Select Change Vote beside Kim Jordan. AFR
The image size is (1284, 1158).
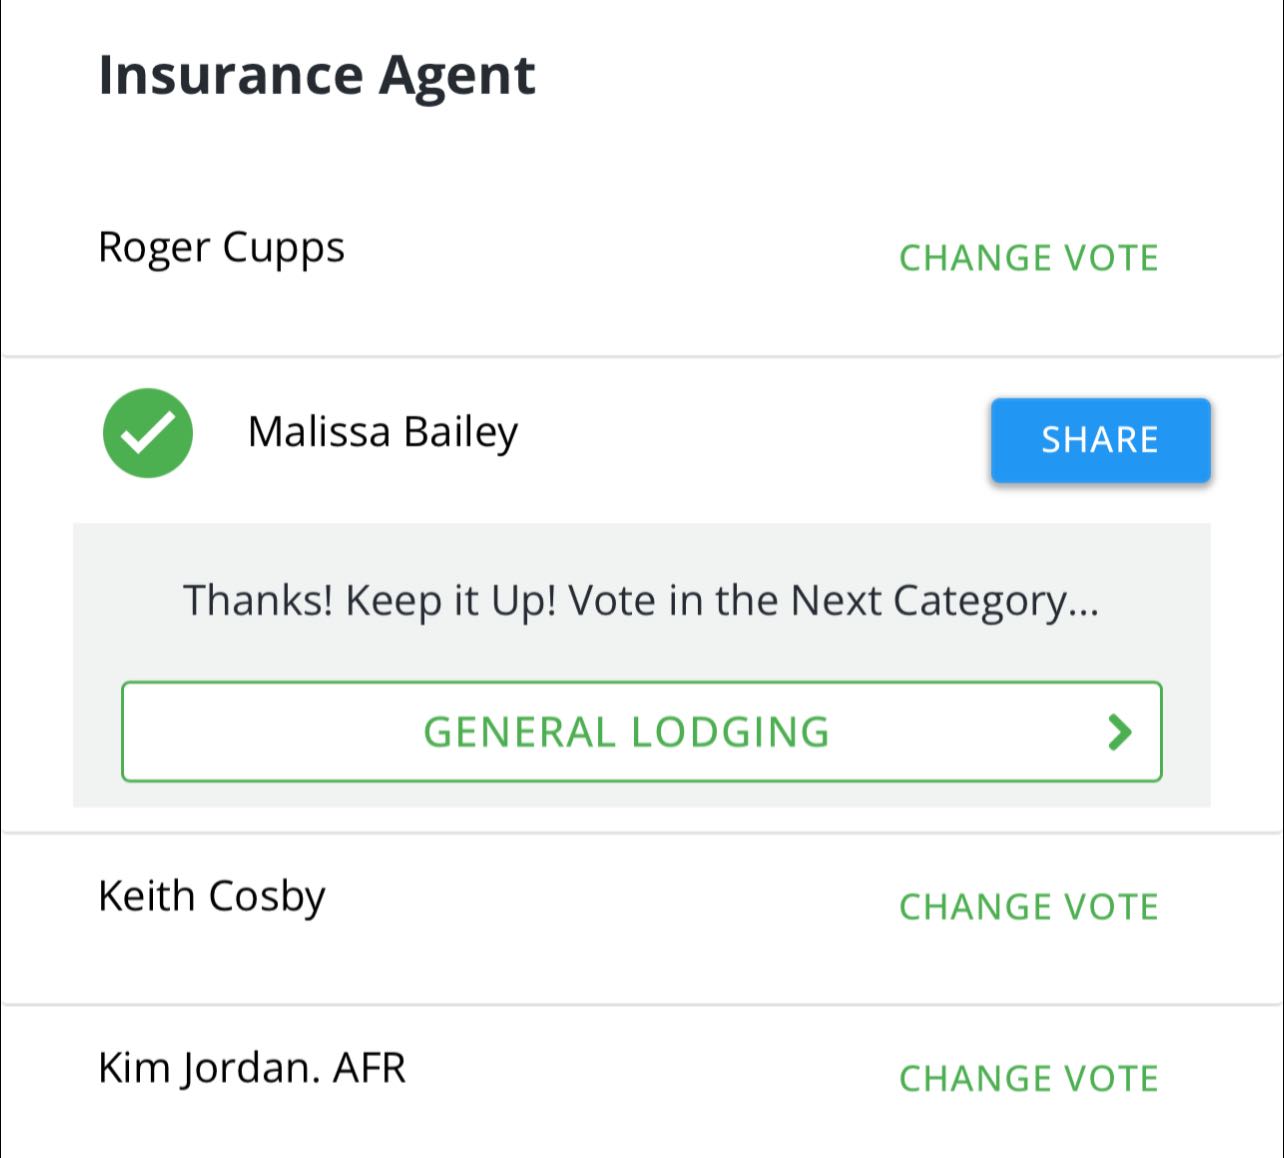tap(1028, 1078)
